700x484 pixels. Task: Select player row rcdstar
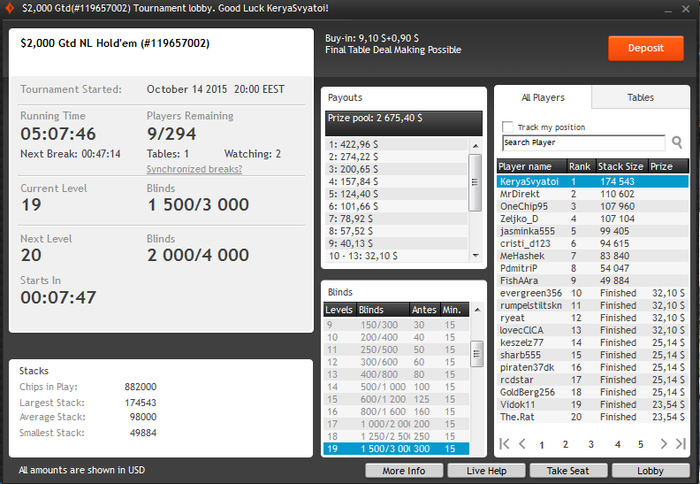point(592,380)
